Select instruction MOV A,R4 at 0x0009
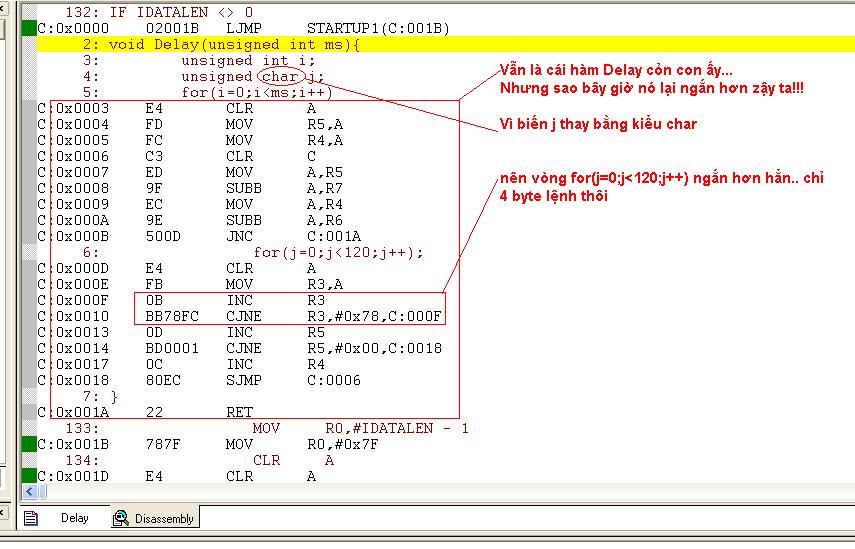The height and width of the screenshot is (549, 855). (x=190, y=204)
